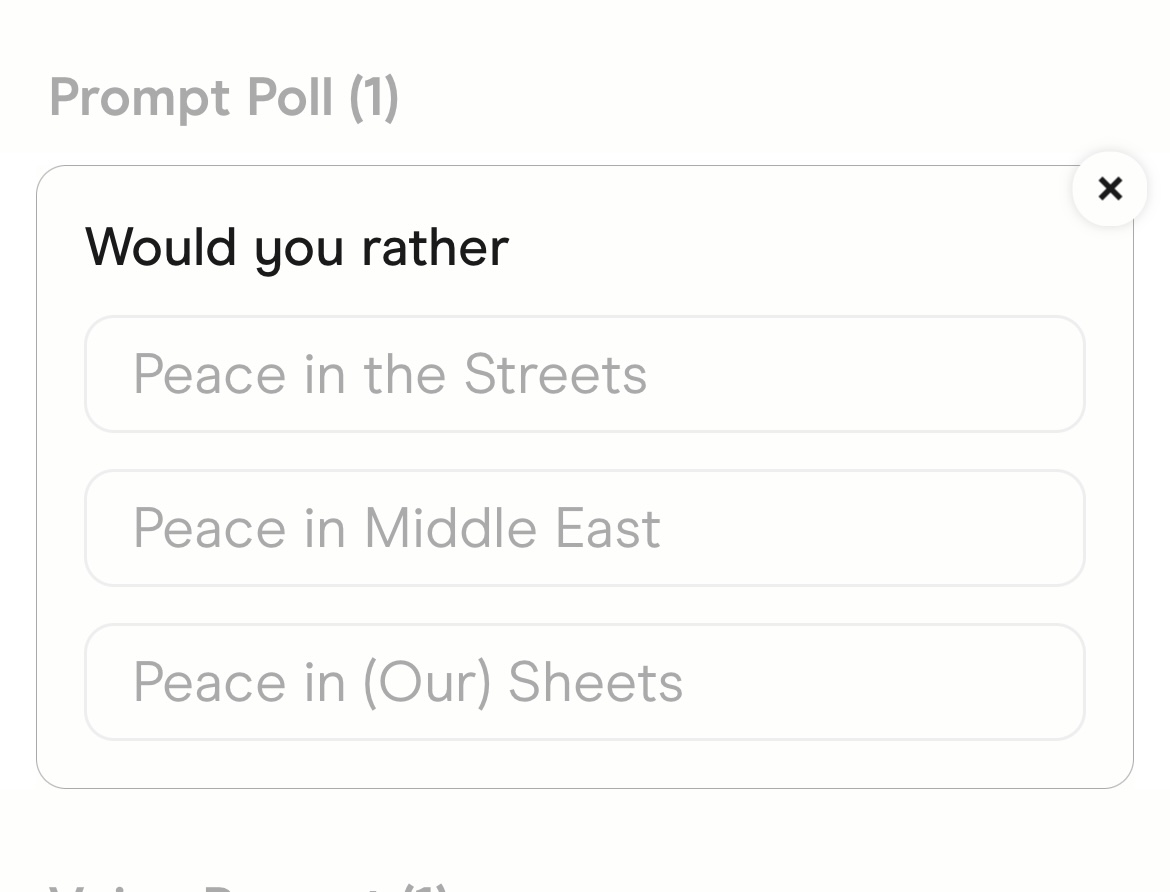Click the partially visible Voice Prompt heading

250,884
